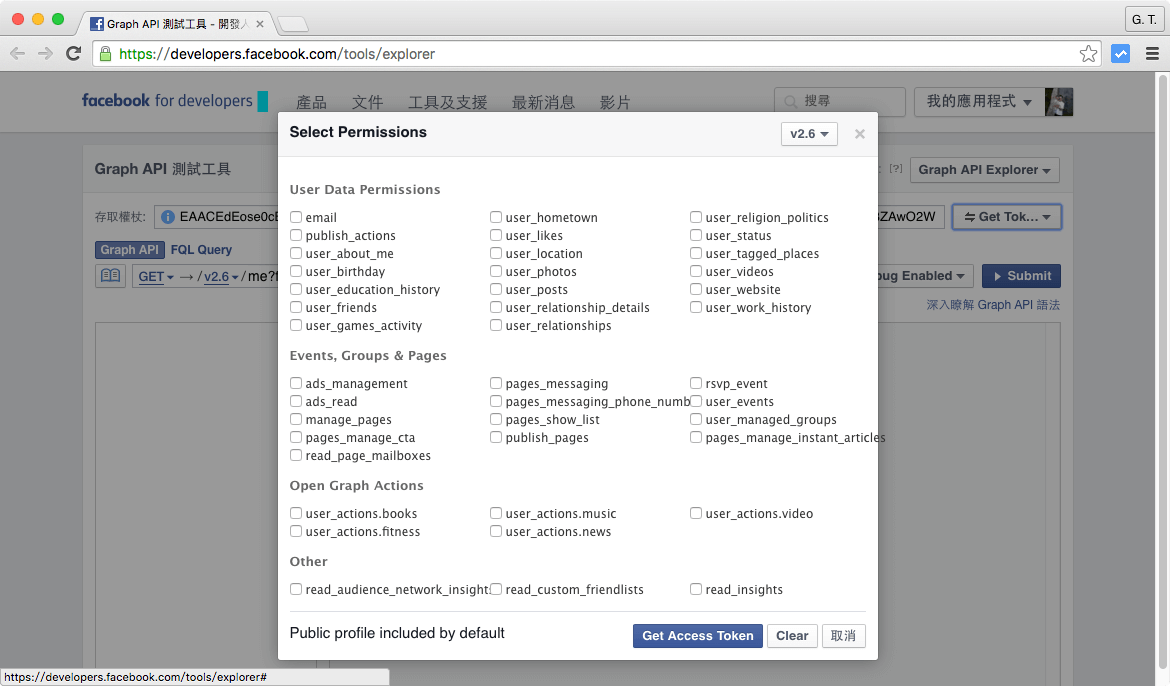
Task: Click the access token info icon
Action: [x=168, y=217]
